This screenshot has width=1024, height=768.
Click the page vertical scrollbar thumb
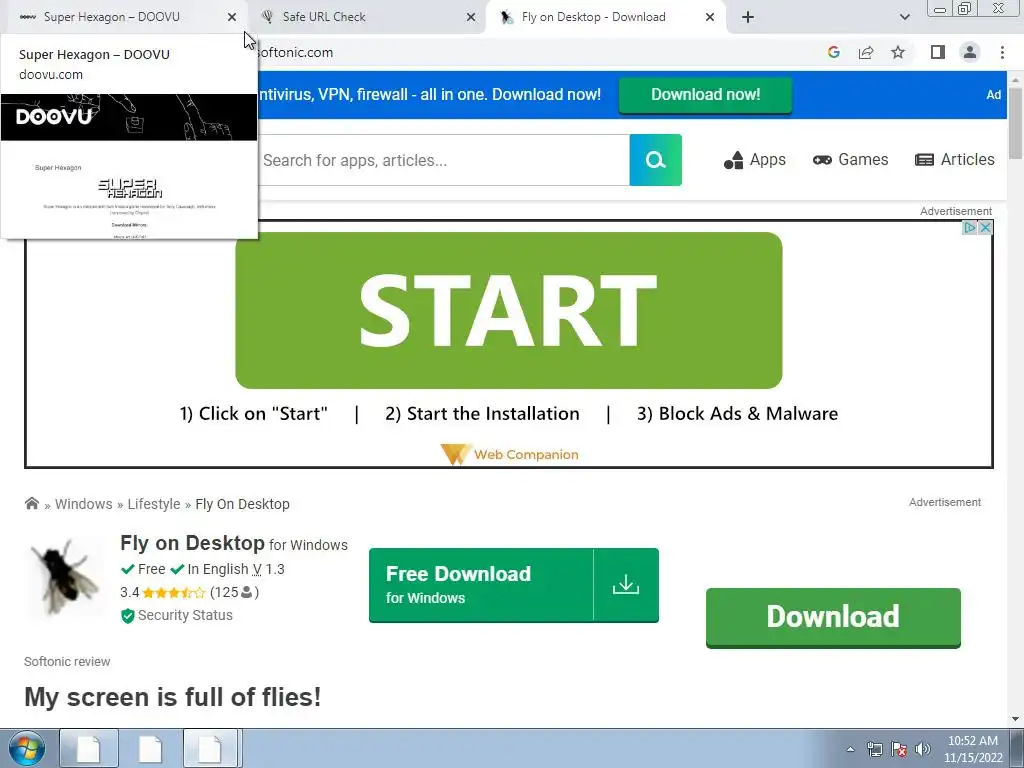coord(1016,122)
